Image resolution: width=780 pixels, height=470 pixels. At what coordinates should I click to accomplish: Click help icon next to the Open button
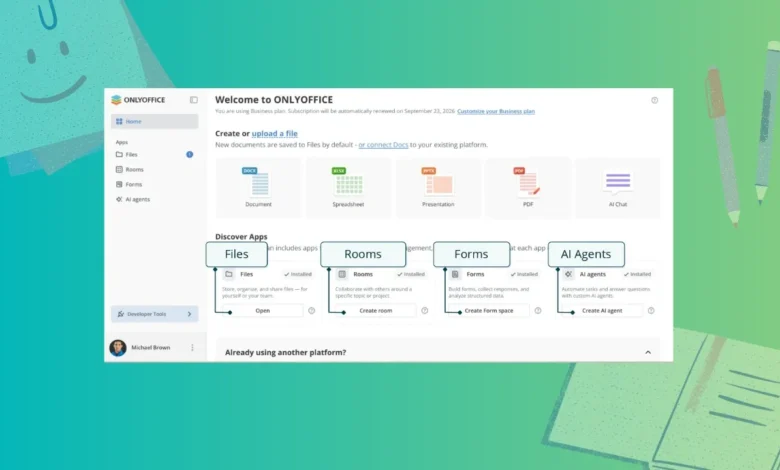coord(312,311)
